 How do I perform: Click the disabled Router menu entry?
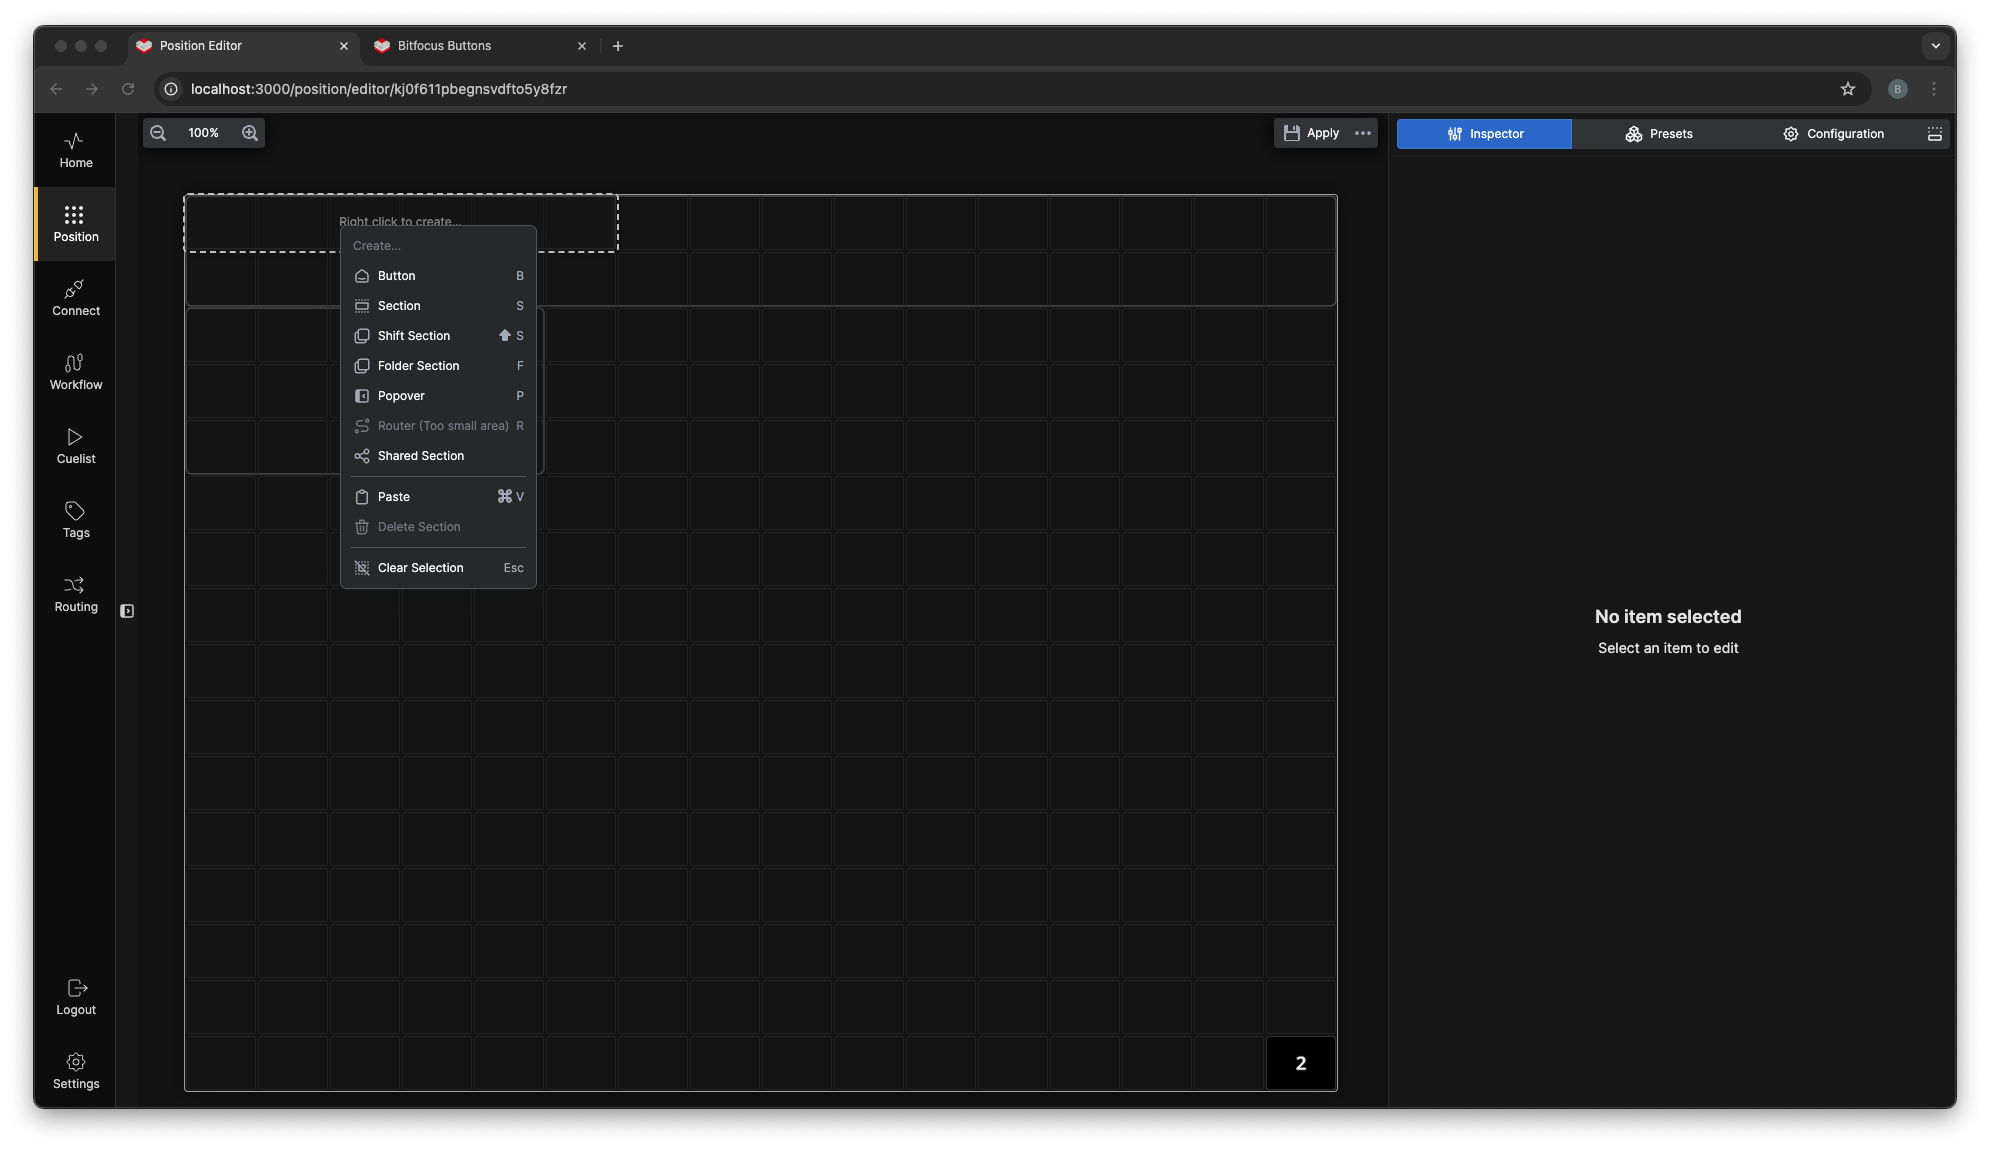(438, 426)
